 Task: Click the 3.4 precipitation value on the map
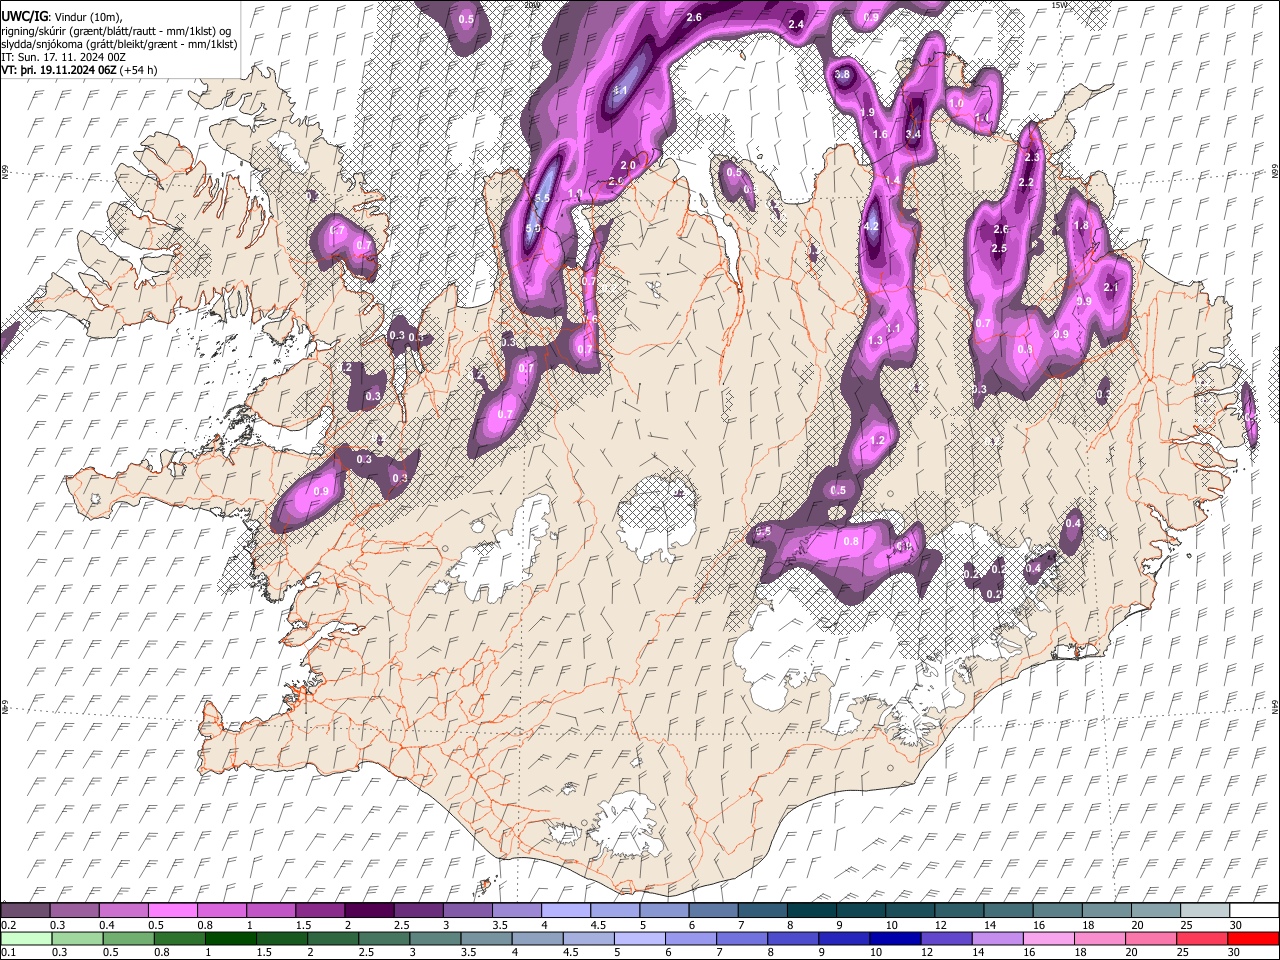(x=913, y=133)
